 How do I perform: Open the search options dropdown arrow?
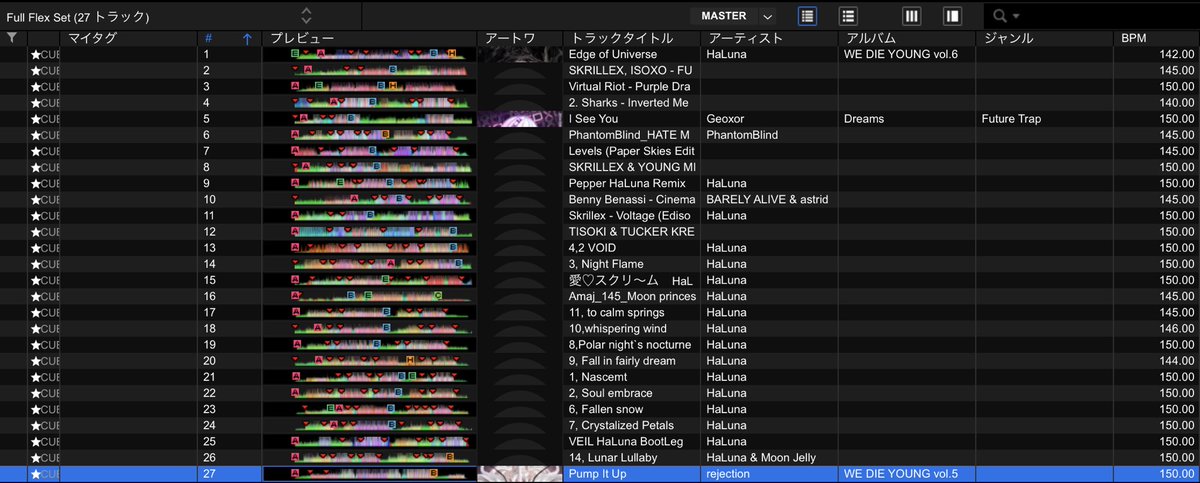coord(1017,17)
